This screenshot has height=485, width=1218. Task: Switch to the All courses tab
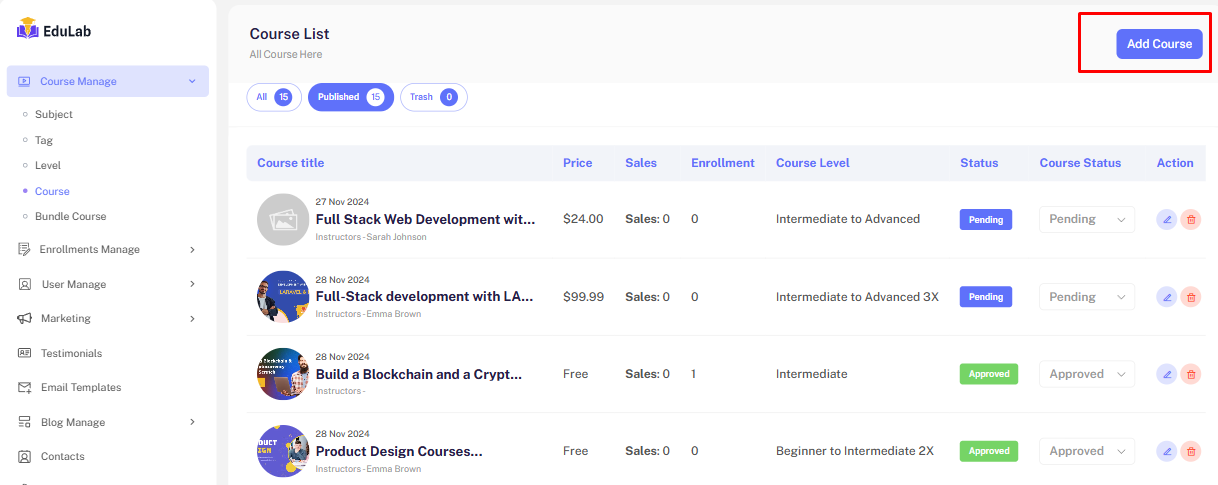pos(273,97)
